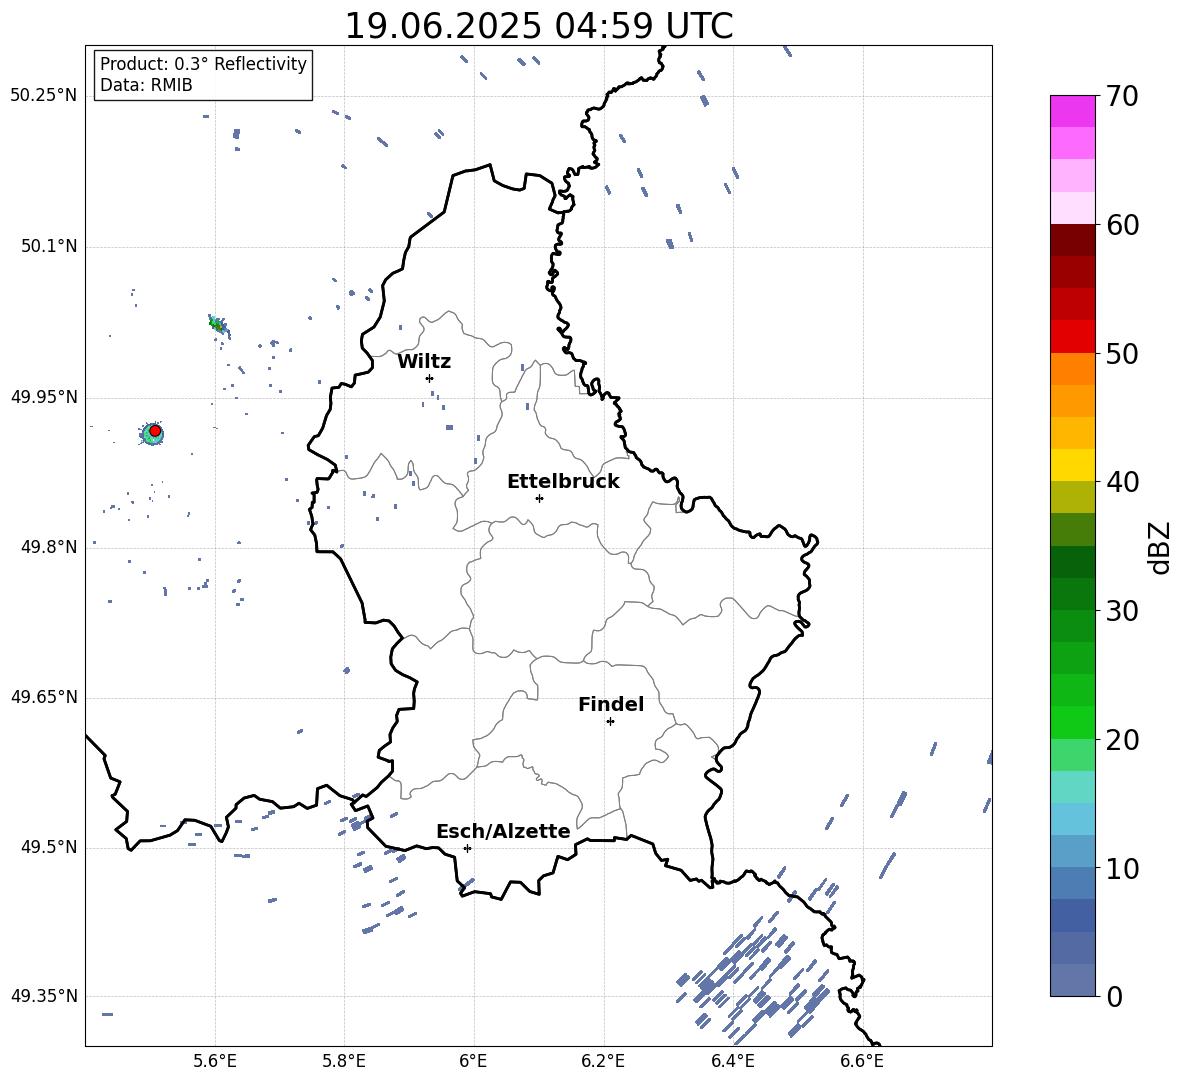Click the 50.1°N latitude tick label
This screenshot has width=1184, height=1081.
coord(49,247)
